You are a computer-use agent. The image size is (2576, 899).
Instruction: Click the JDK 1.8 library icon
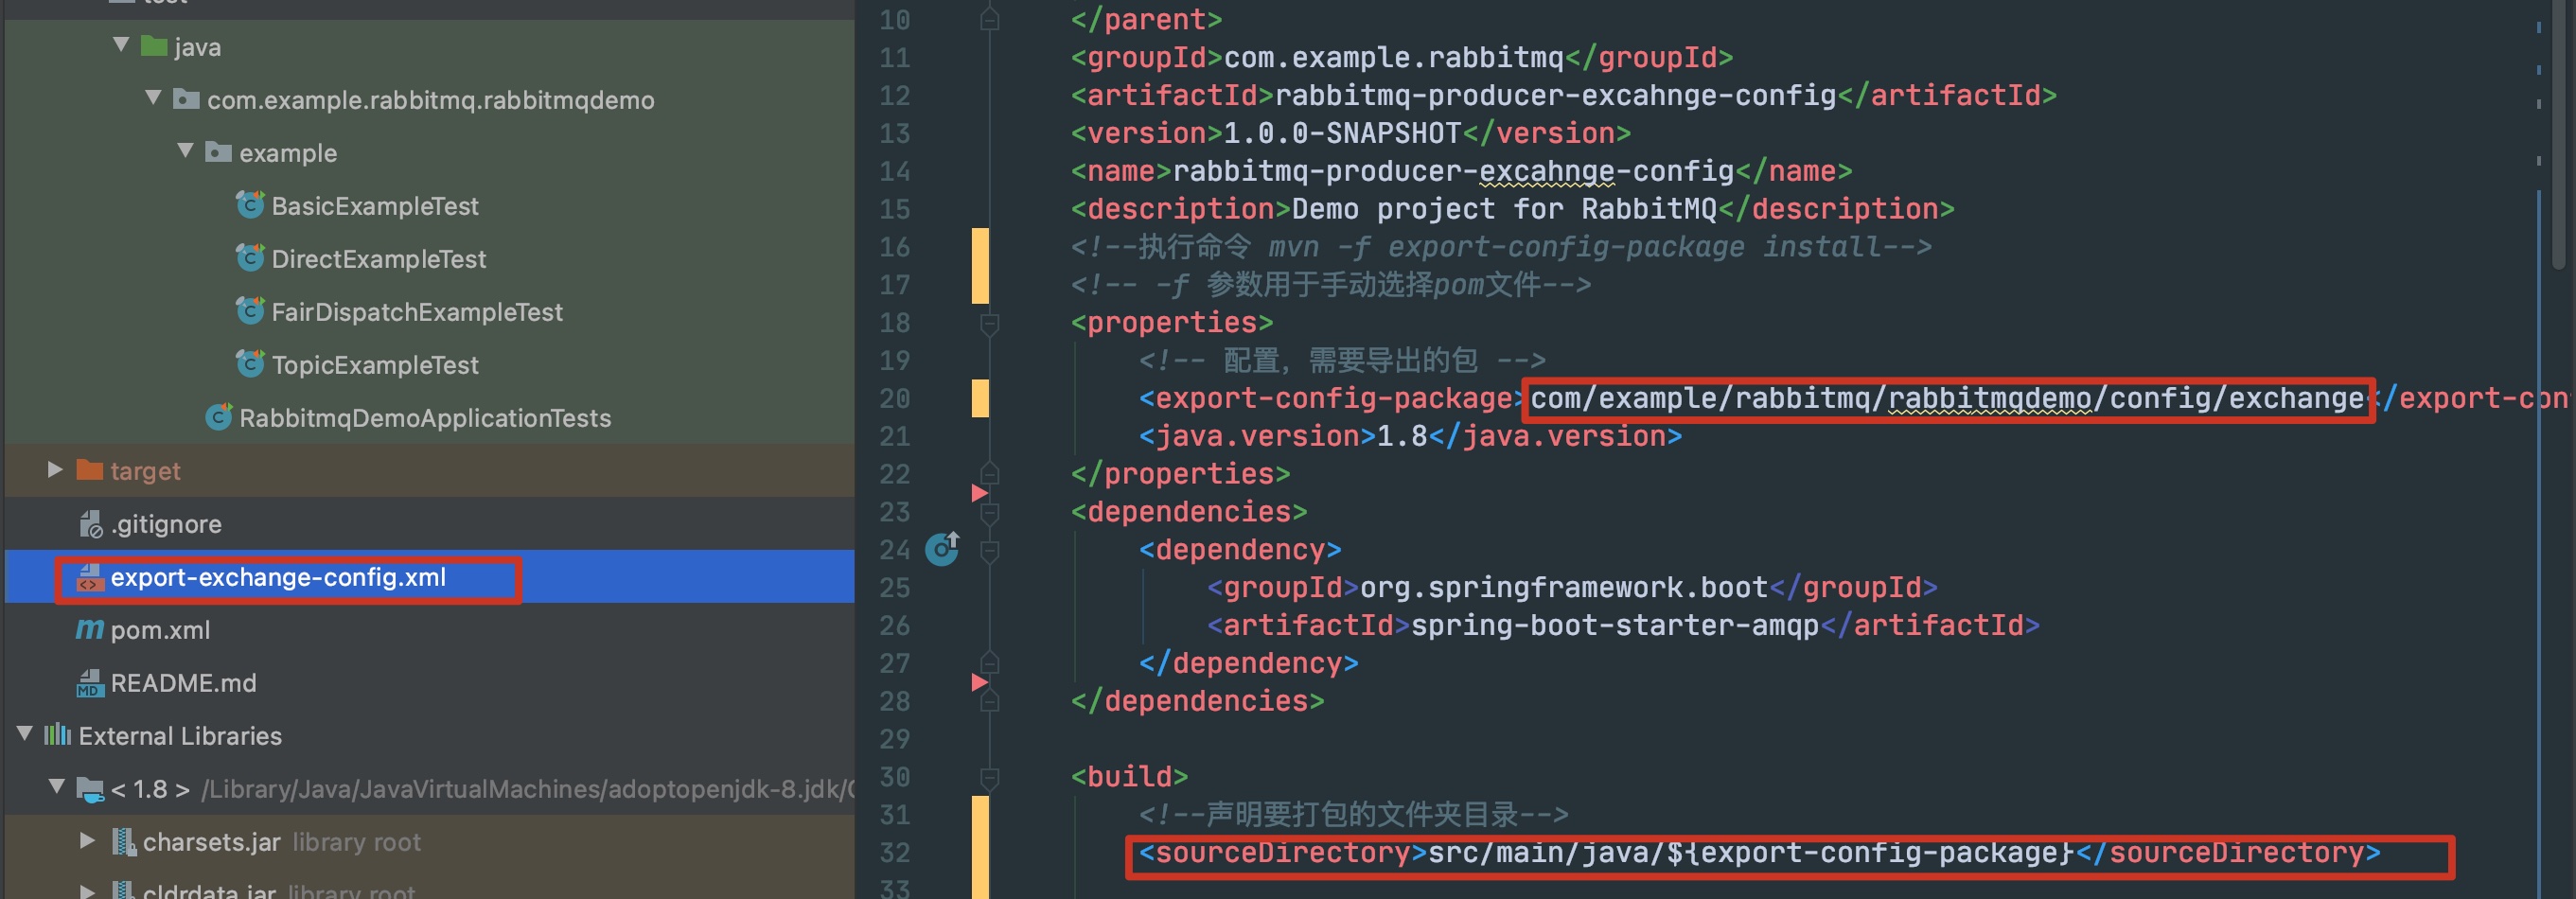90,789
